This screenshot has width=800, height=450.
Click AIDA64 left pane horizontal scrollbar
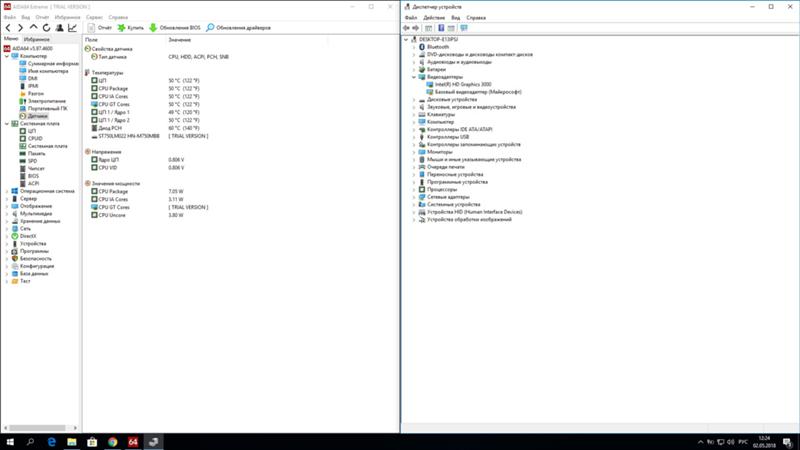pos(40,428)
